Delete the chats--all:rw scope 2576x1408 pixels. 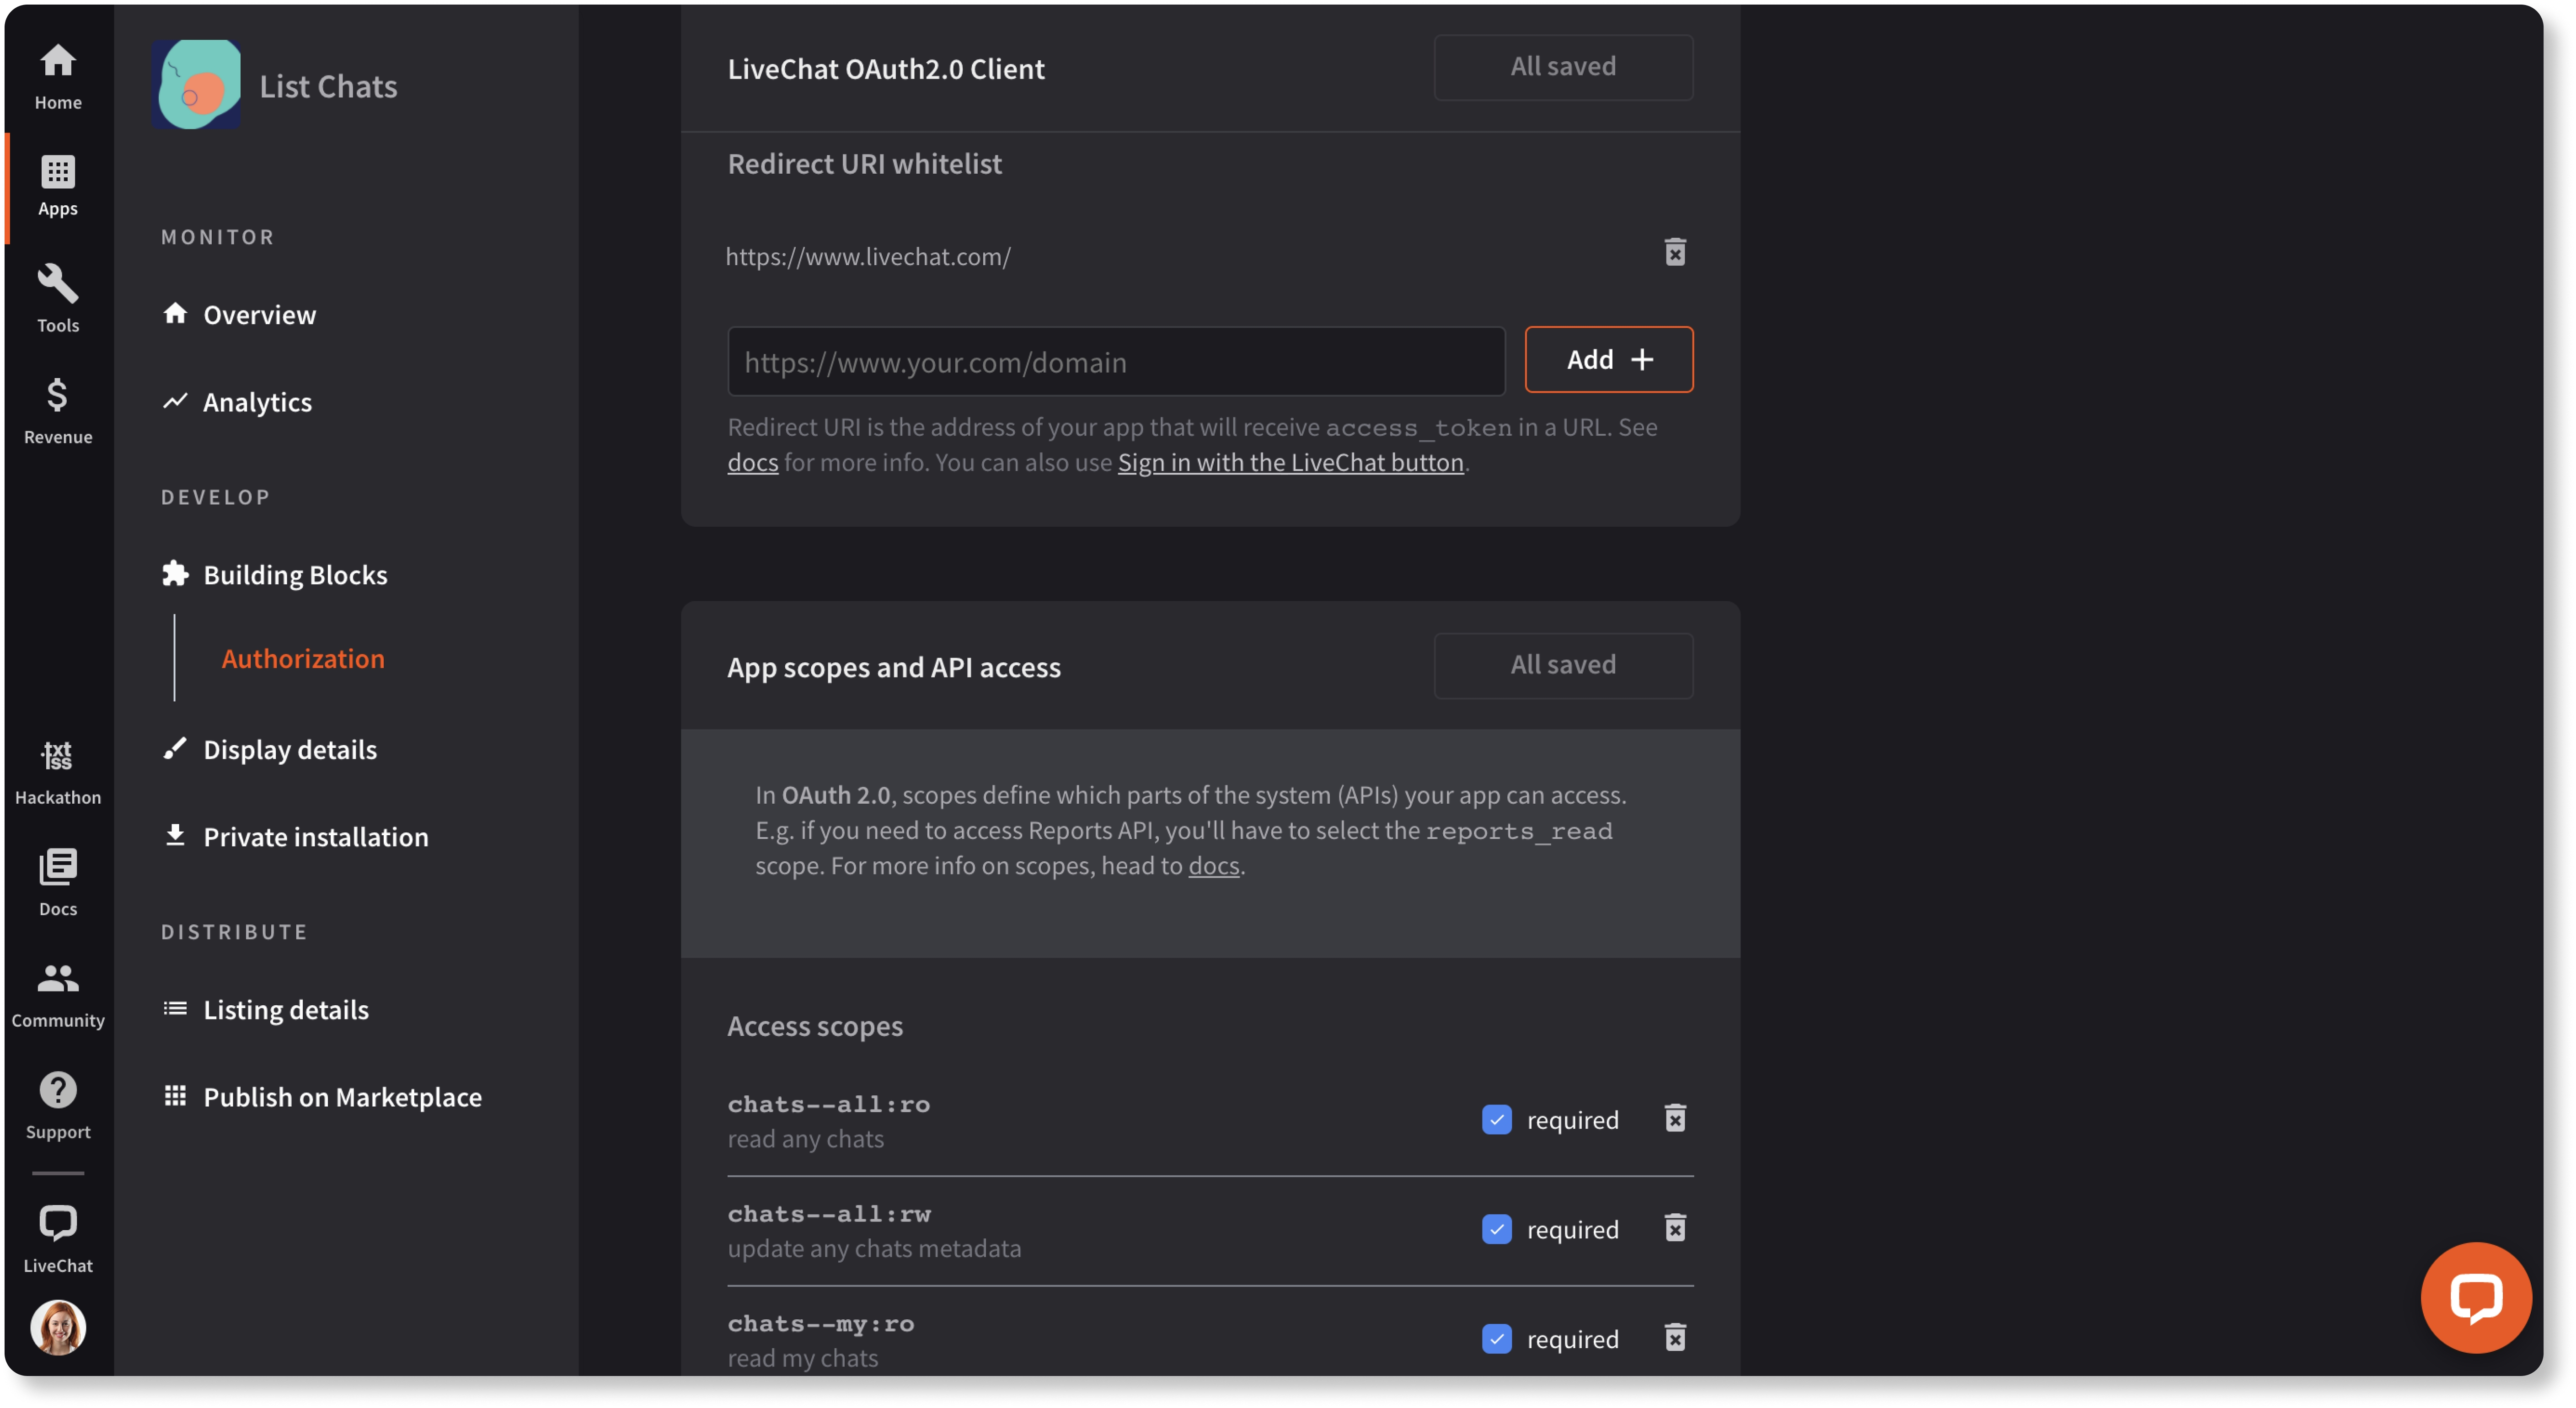pyautogui.click(x=1675, y=1227)
